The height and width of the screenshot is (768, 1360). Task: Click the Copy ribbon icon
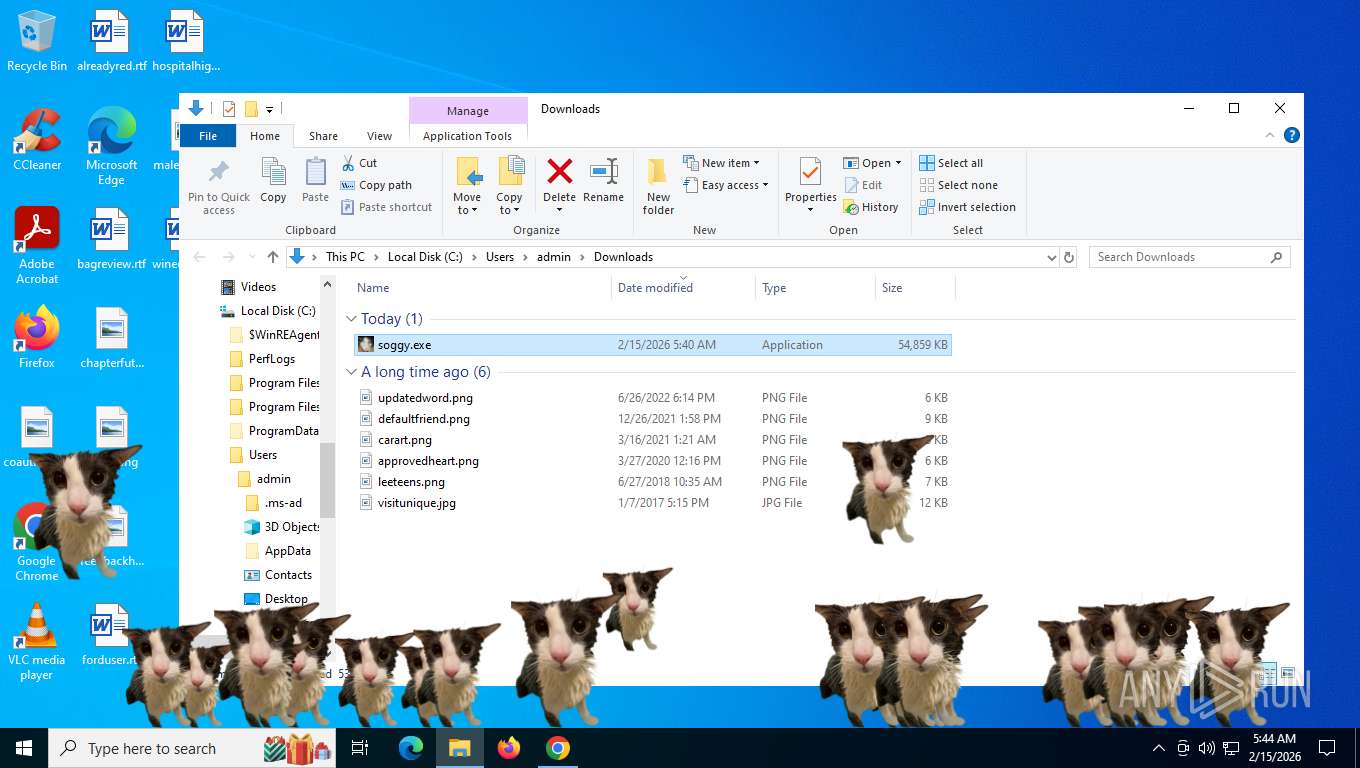click(273, 172)
